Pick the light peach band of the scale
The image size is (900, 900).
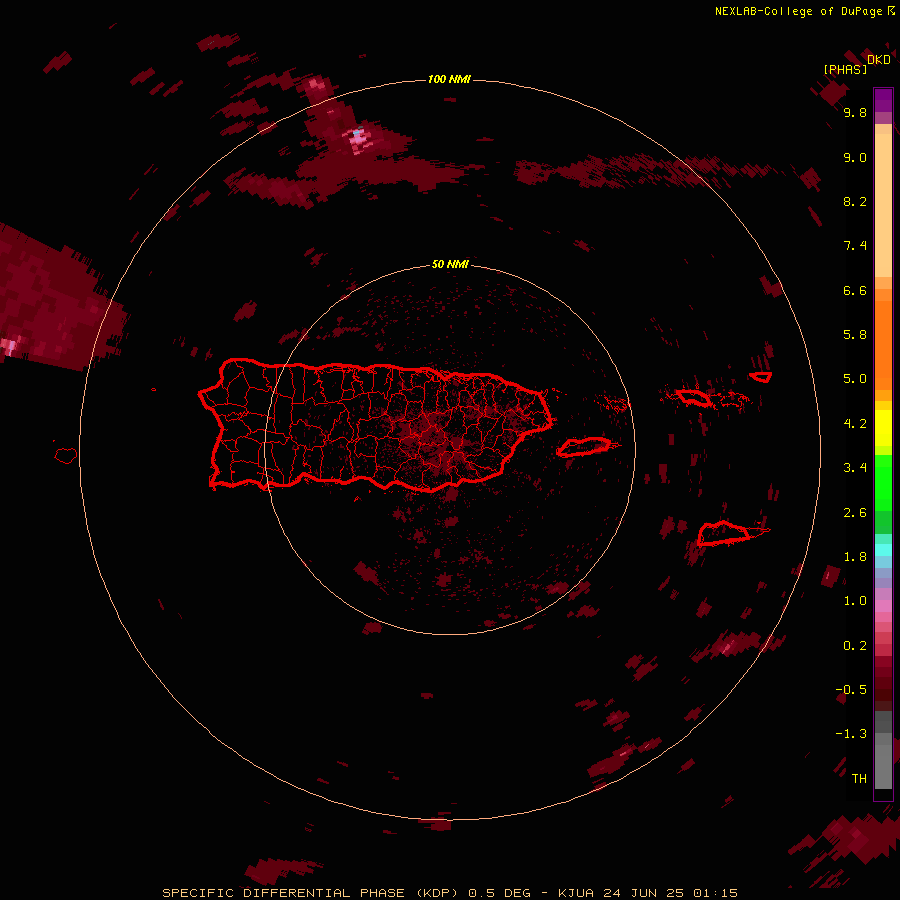883,205
